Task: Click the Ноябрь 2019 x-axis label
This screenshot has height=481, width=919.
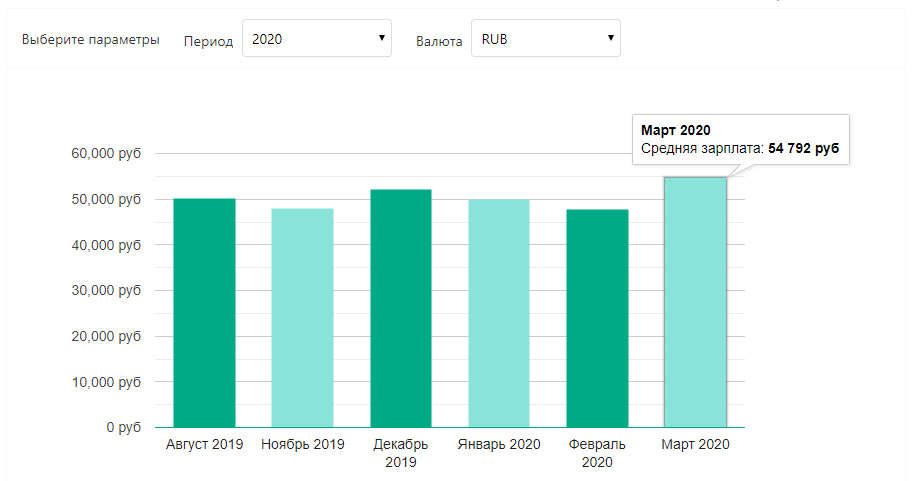Action: [302, 444]
